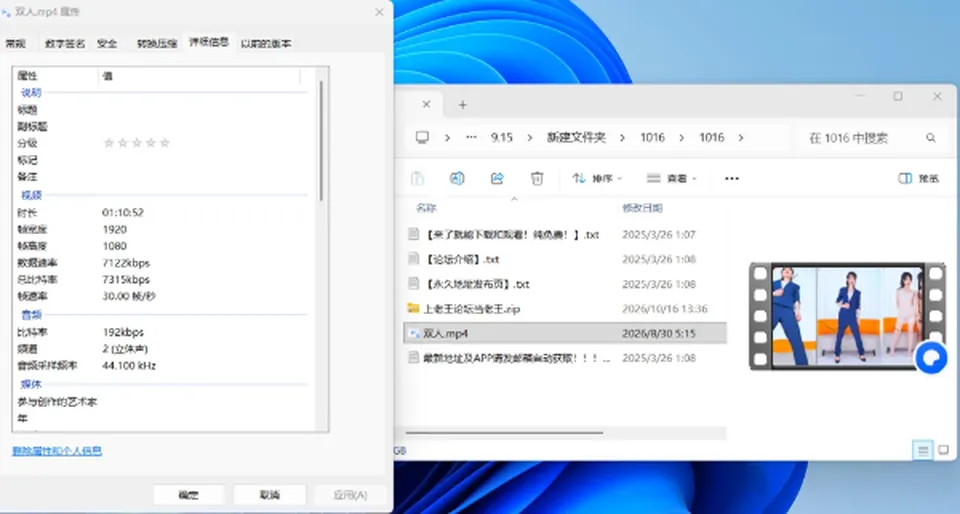Click the file icon in properties title bar

pos(6,12)
